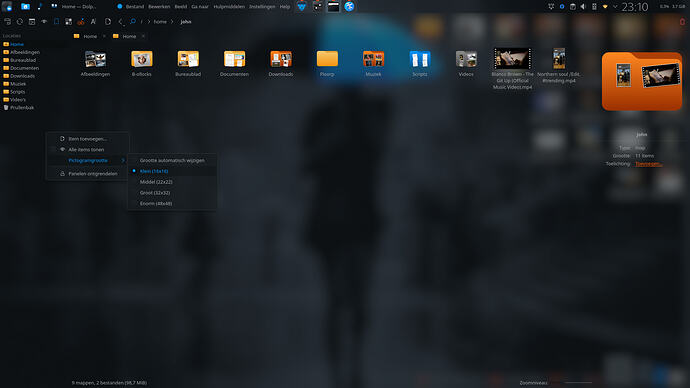Open the Scripts folder in file view
The width and height of the screenshot is (690, 388).
tap(419, 59)
